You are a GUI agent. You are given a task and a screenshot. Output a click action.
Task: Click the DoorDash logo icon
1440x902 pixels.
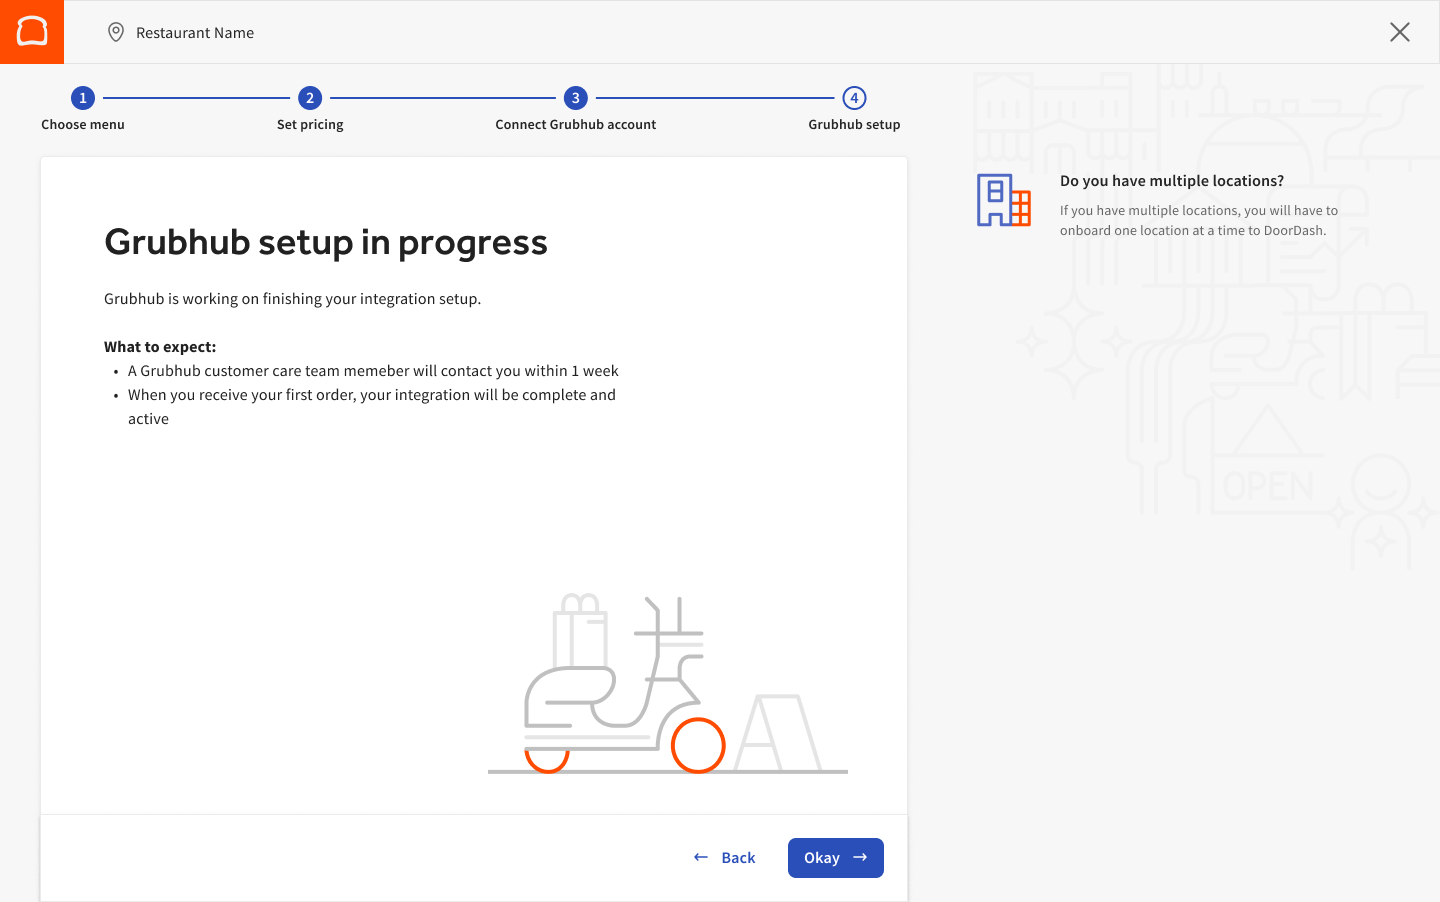tap(31, 31)
